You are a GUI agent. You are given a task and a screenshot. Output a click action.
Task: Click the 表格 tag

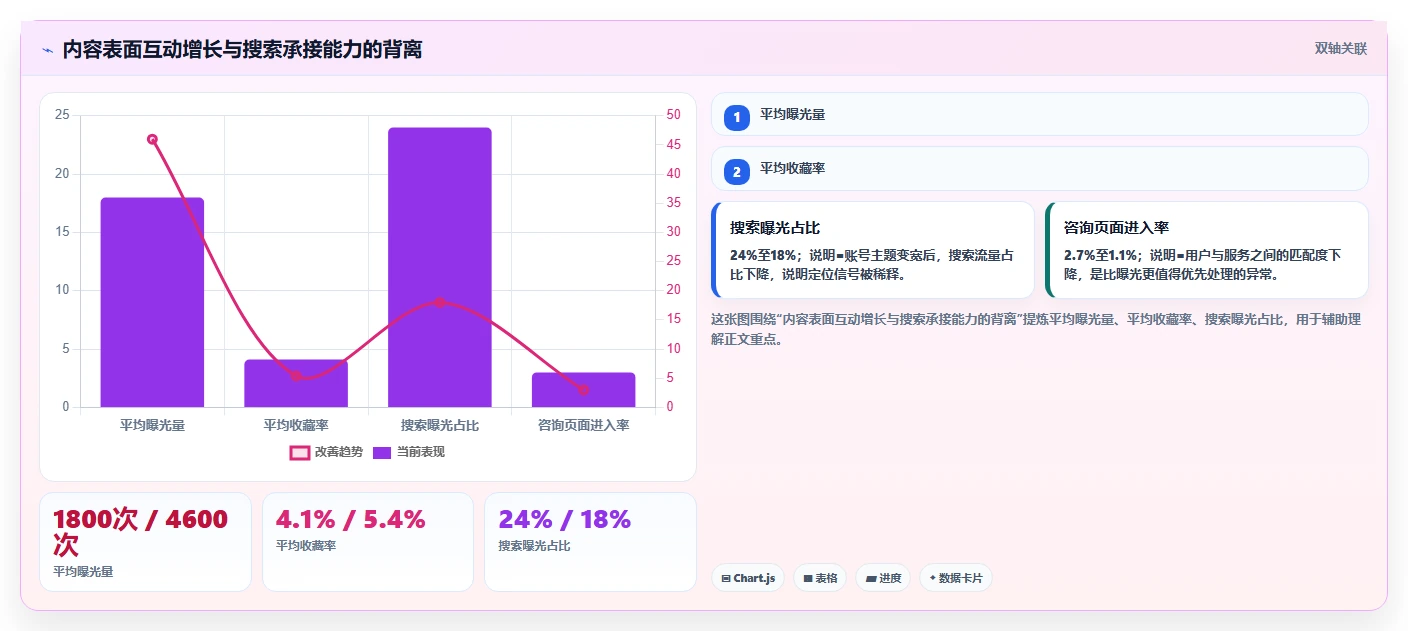click(x=820, y=578)
